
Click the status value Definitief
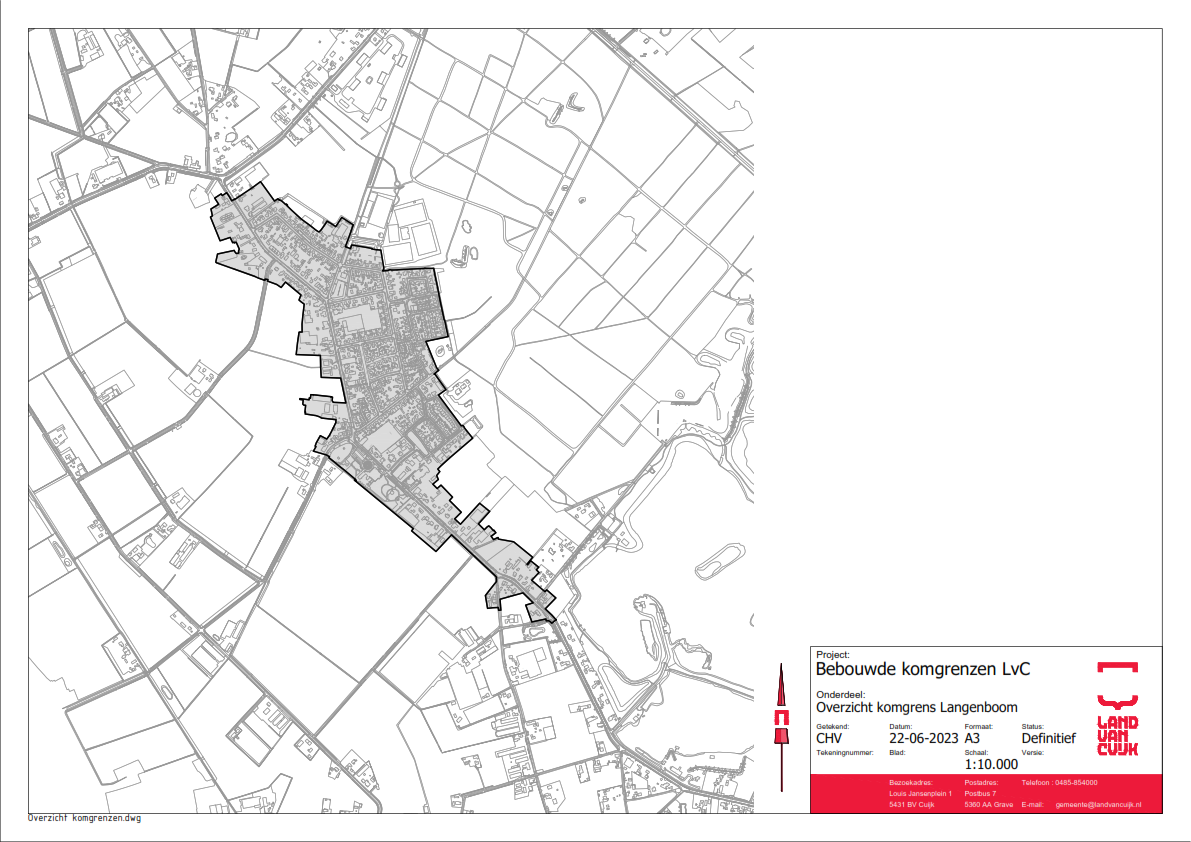(x=1048, y=739)
